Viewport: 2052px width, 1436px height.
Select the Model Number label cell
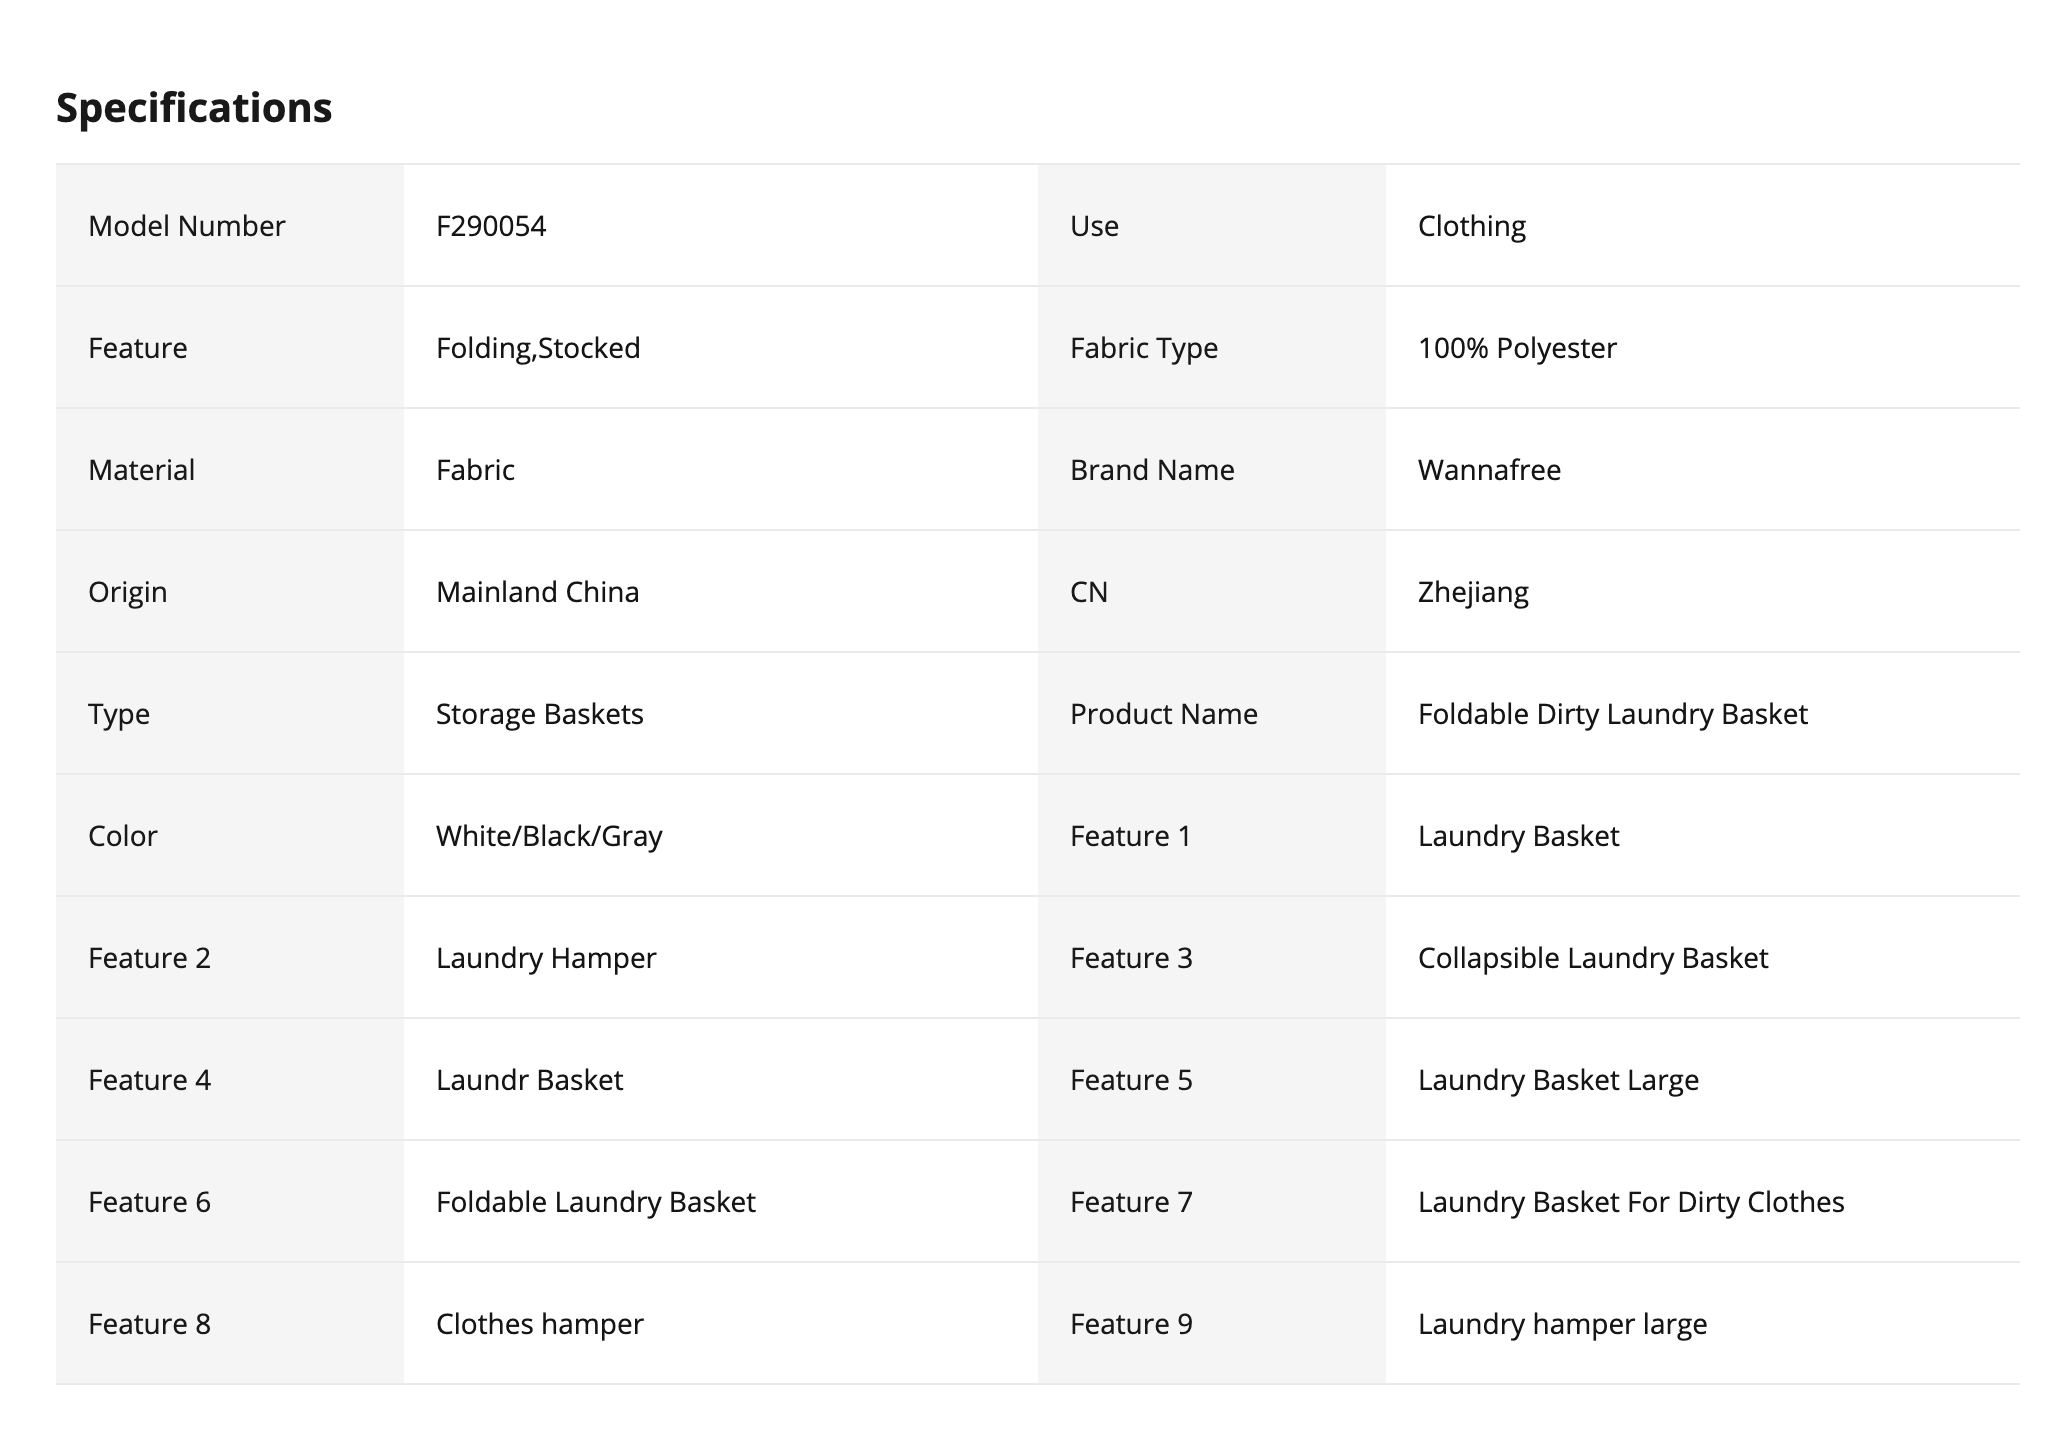click(x=187, y=226)
